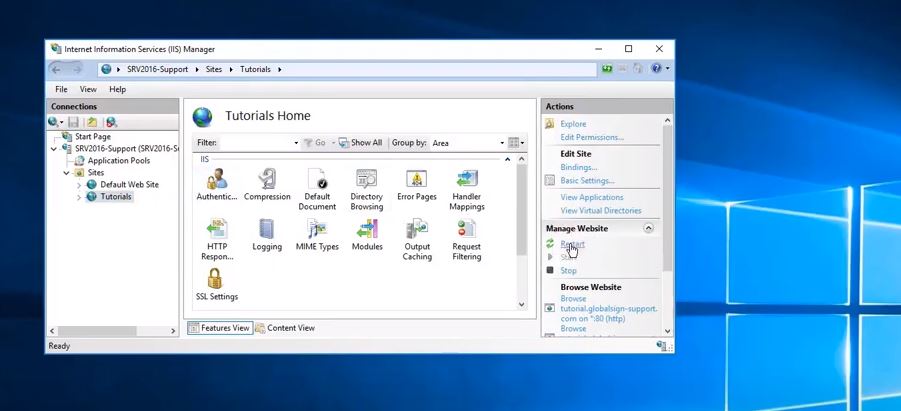Select Application Pools in the tree
The width and height of the screenshot is (901, 411).
click(119, 160)
